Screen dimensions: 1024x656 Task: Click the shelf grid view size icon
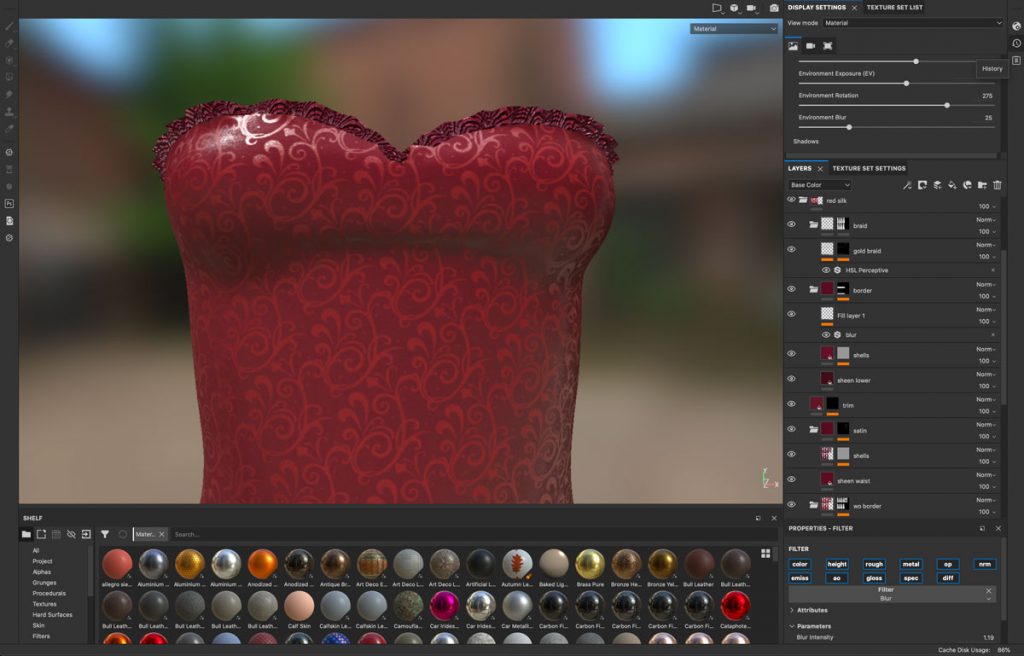coord(765,553)
